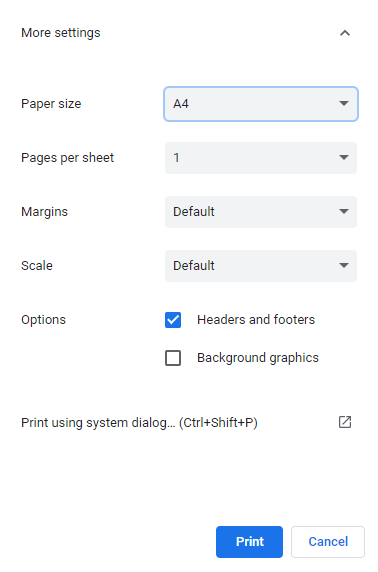
Task: Toggle via the Headers and footers label text
Action: 256,320
